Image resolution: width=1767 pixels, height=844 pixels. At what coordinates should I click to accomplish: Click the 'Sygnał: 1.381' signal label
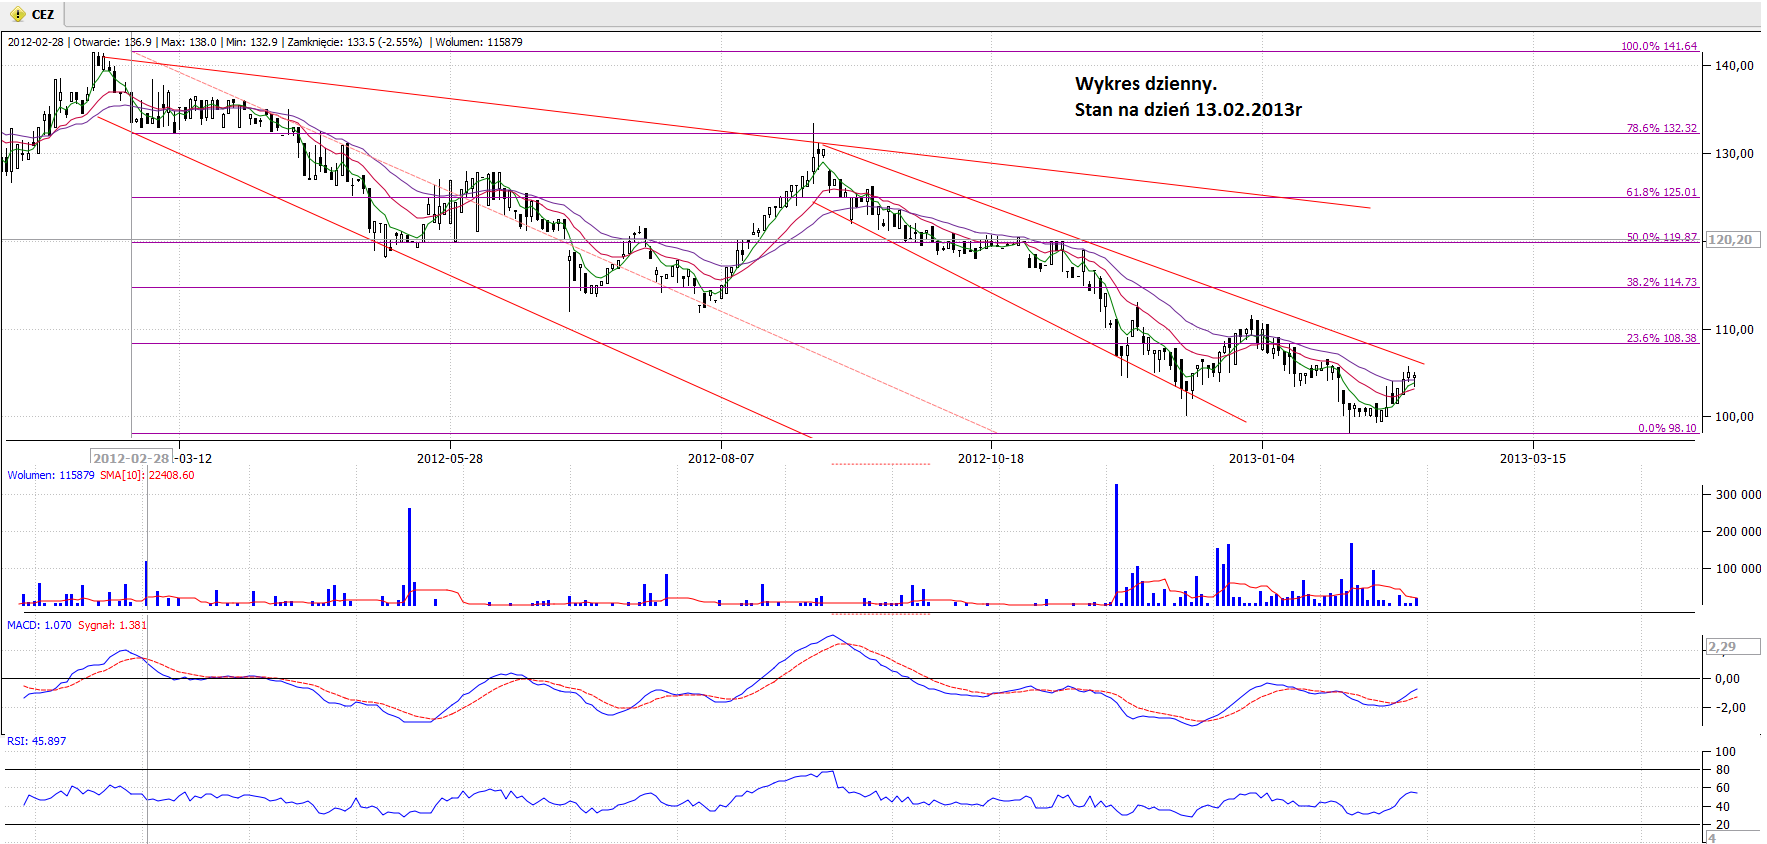[x=112, y=625]
